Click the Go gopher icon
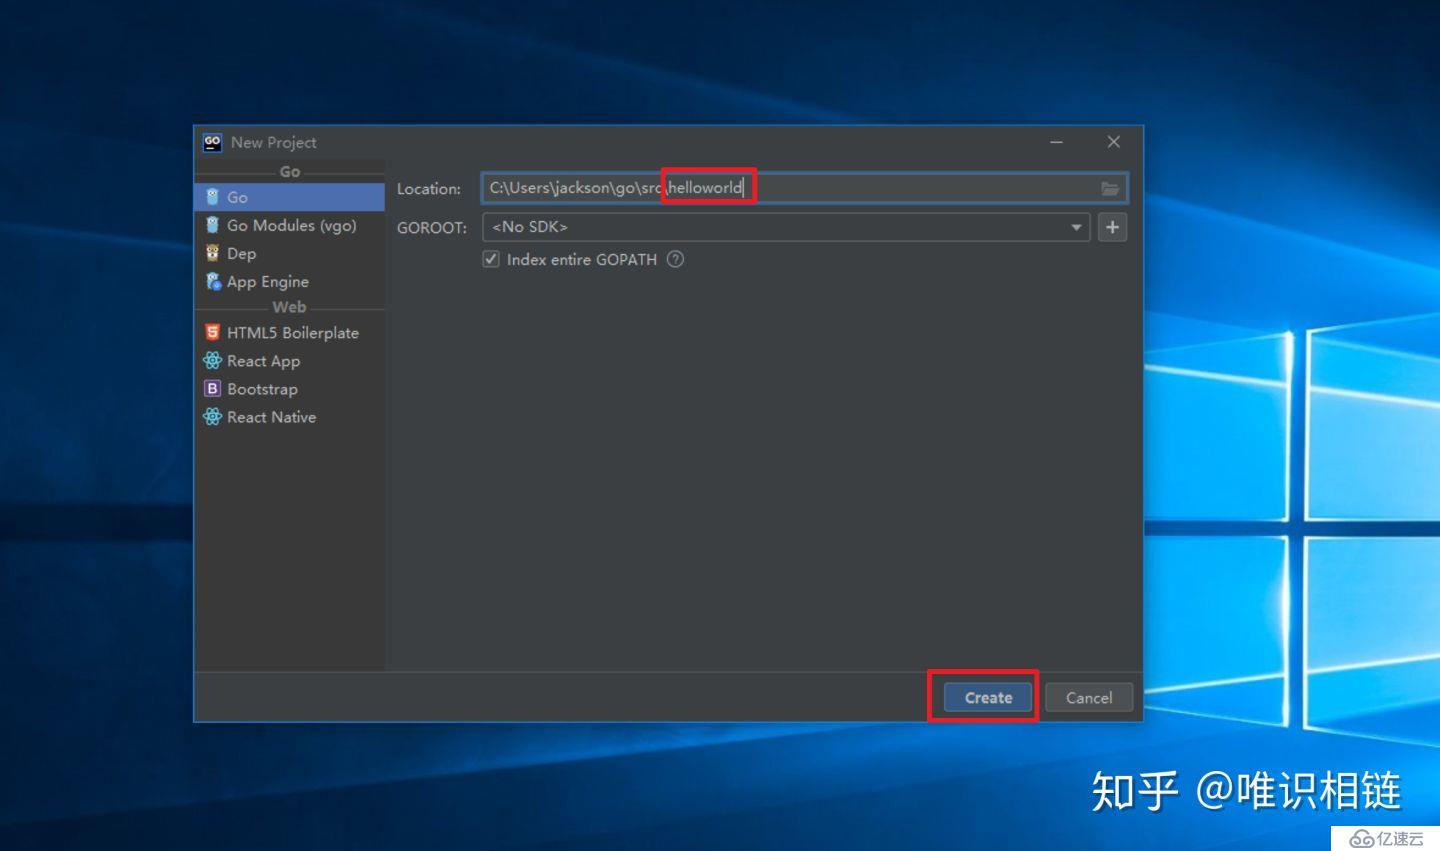Screen dimensions: 1440x851 pos(212,197)
